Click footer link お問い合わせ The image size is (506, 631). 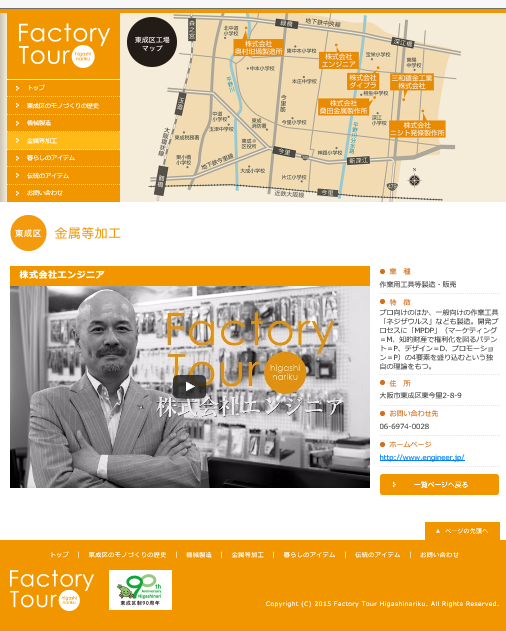(x=439, y=555)
